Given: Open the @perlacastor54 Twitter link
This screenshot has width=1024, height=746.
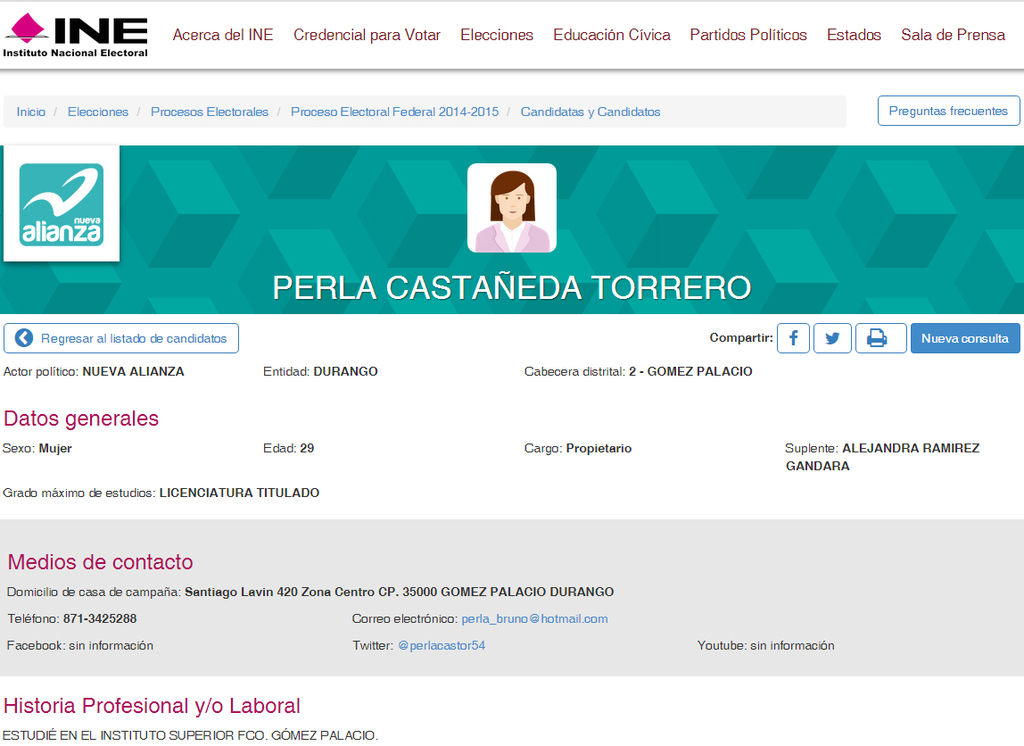Looking at the screenshot, I should (x=441, y=646).
